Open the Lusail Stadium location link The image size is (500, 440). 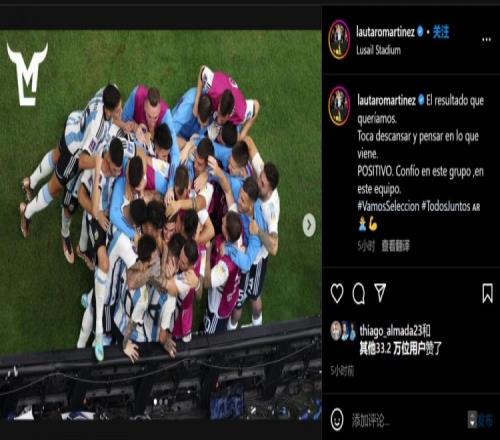click(378, 50)
